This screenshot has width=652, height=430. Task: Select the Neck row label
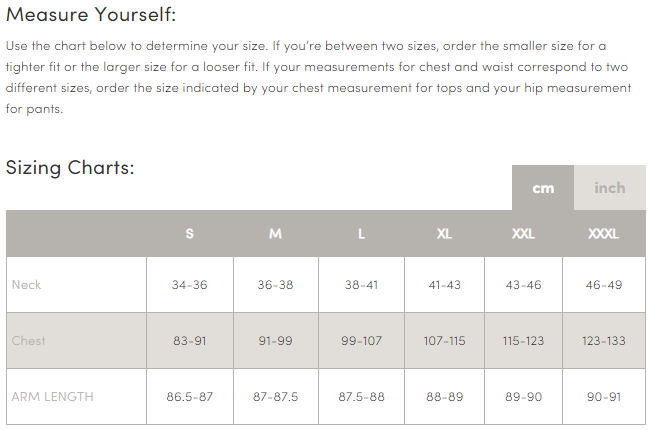[27, 285]
